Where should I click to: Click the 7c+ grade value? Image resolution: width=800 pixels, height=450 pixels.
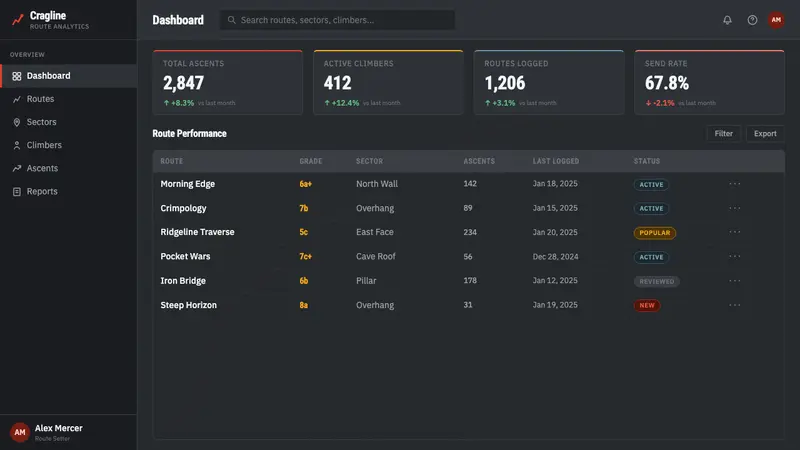306,257
